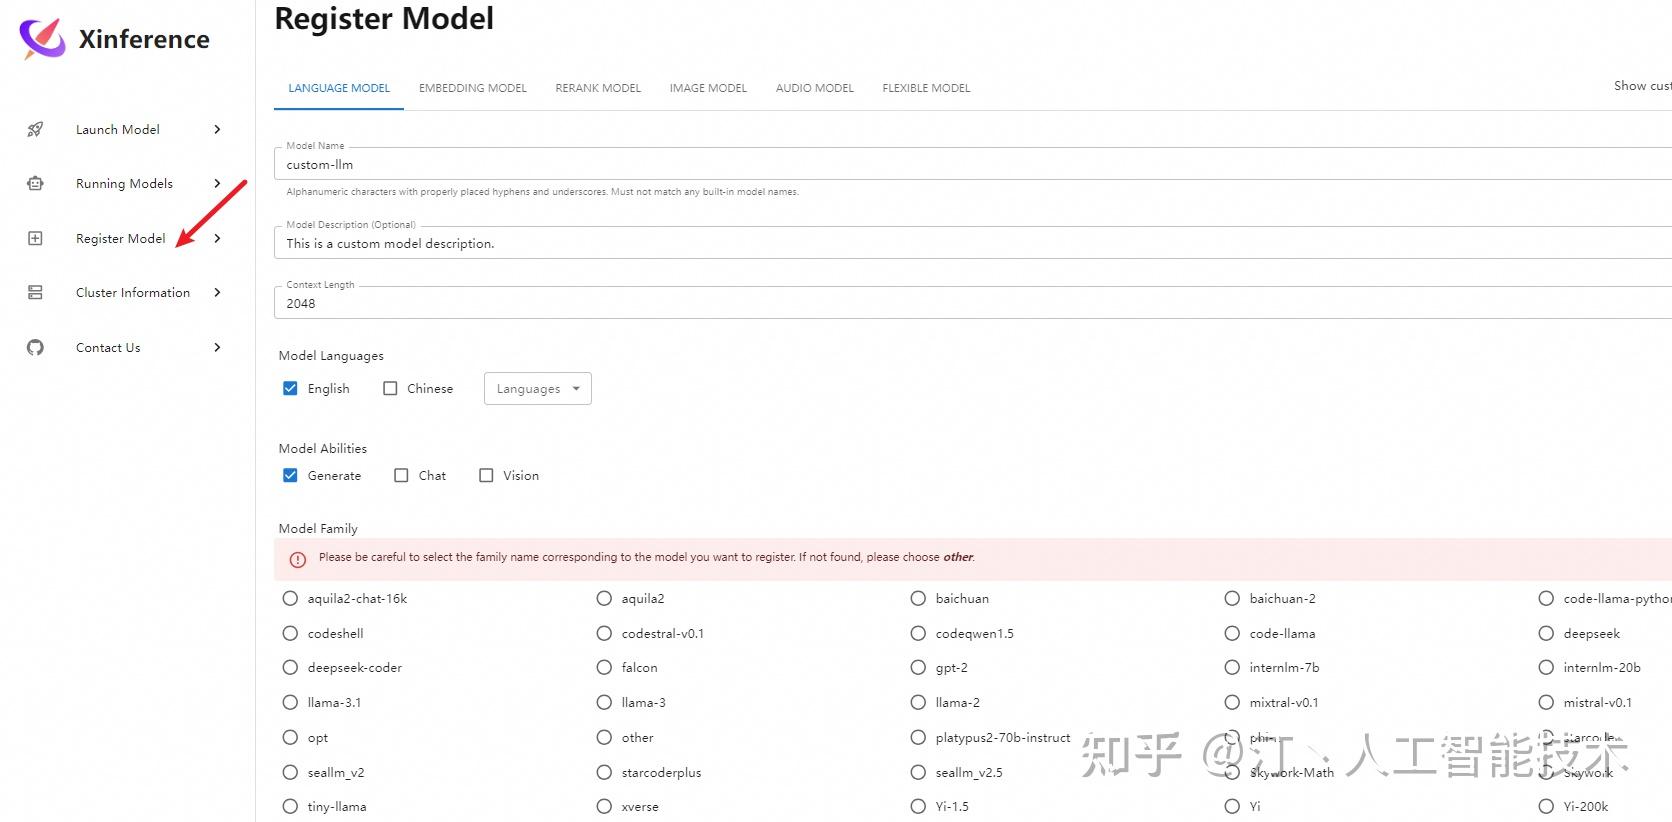Click the Xinference logo
1672x822 pixels.
click(40, 39)
